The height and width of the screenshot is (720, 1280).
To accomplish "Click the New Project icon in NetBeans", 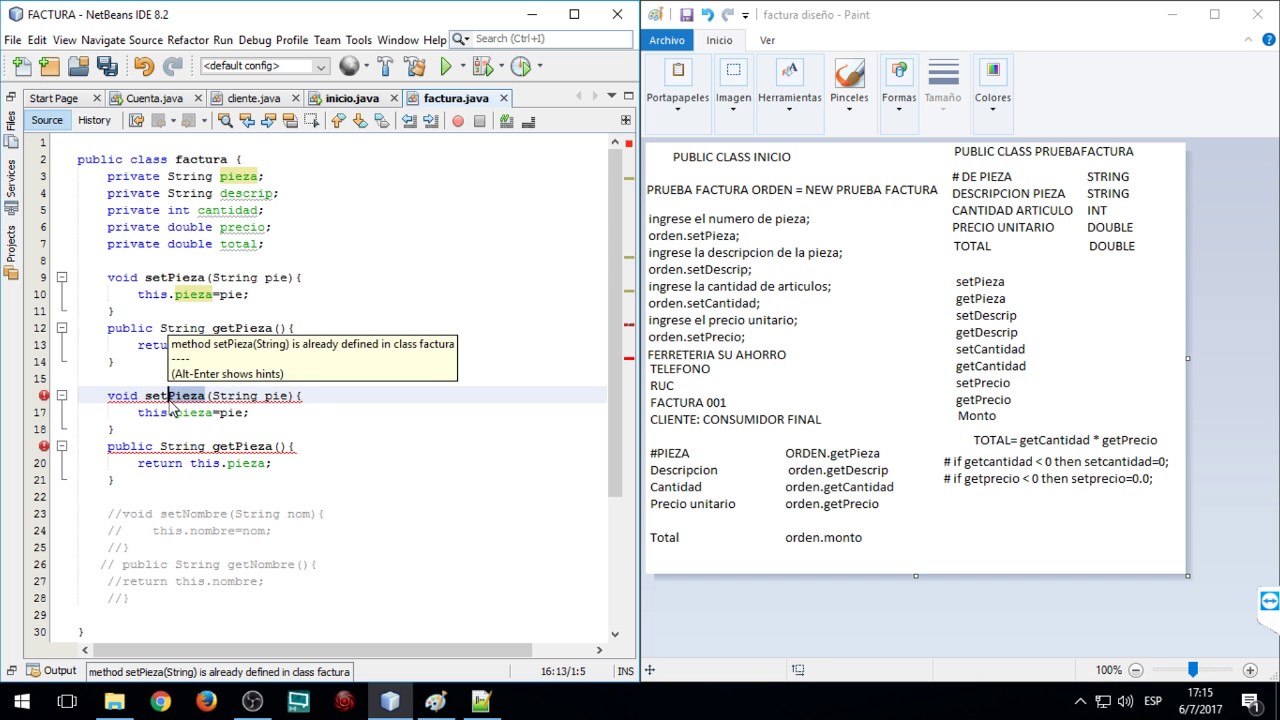I will [x=50, y=66].
